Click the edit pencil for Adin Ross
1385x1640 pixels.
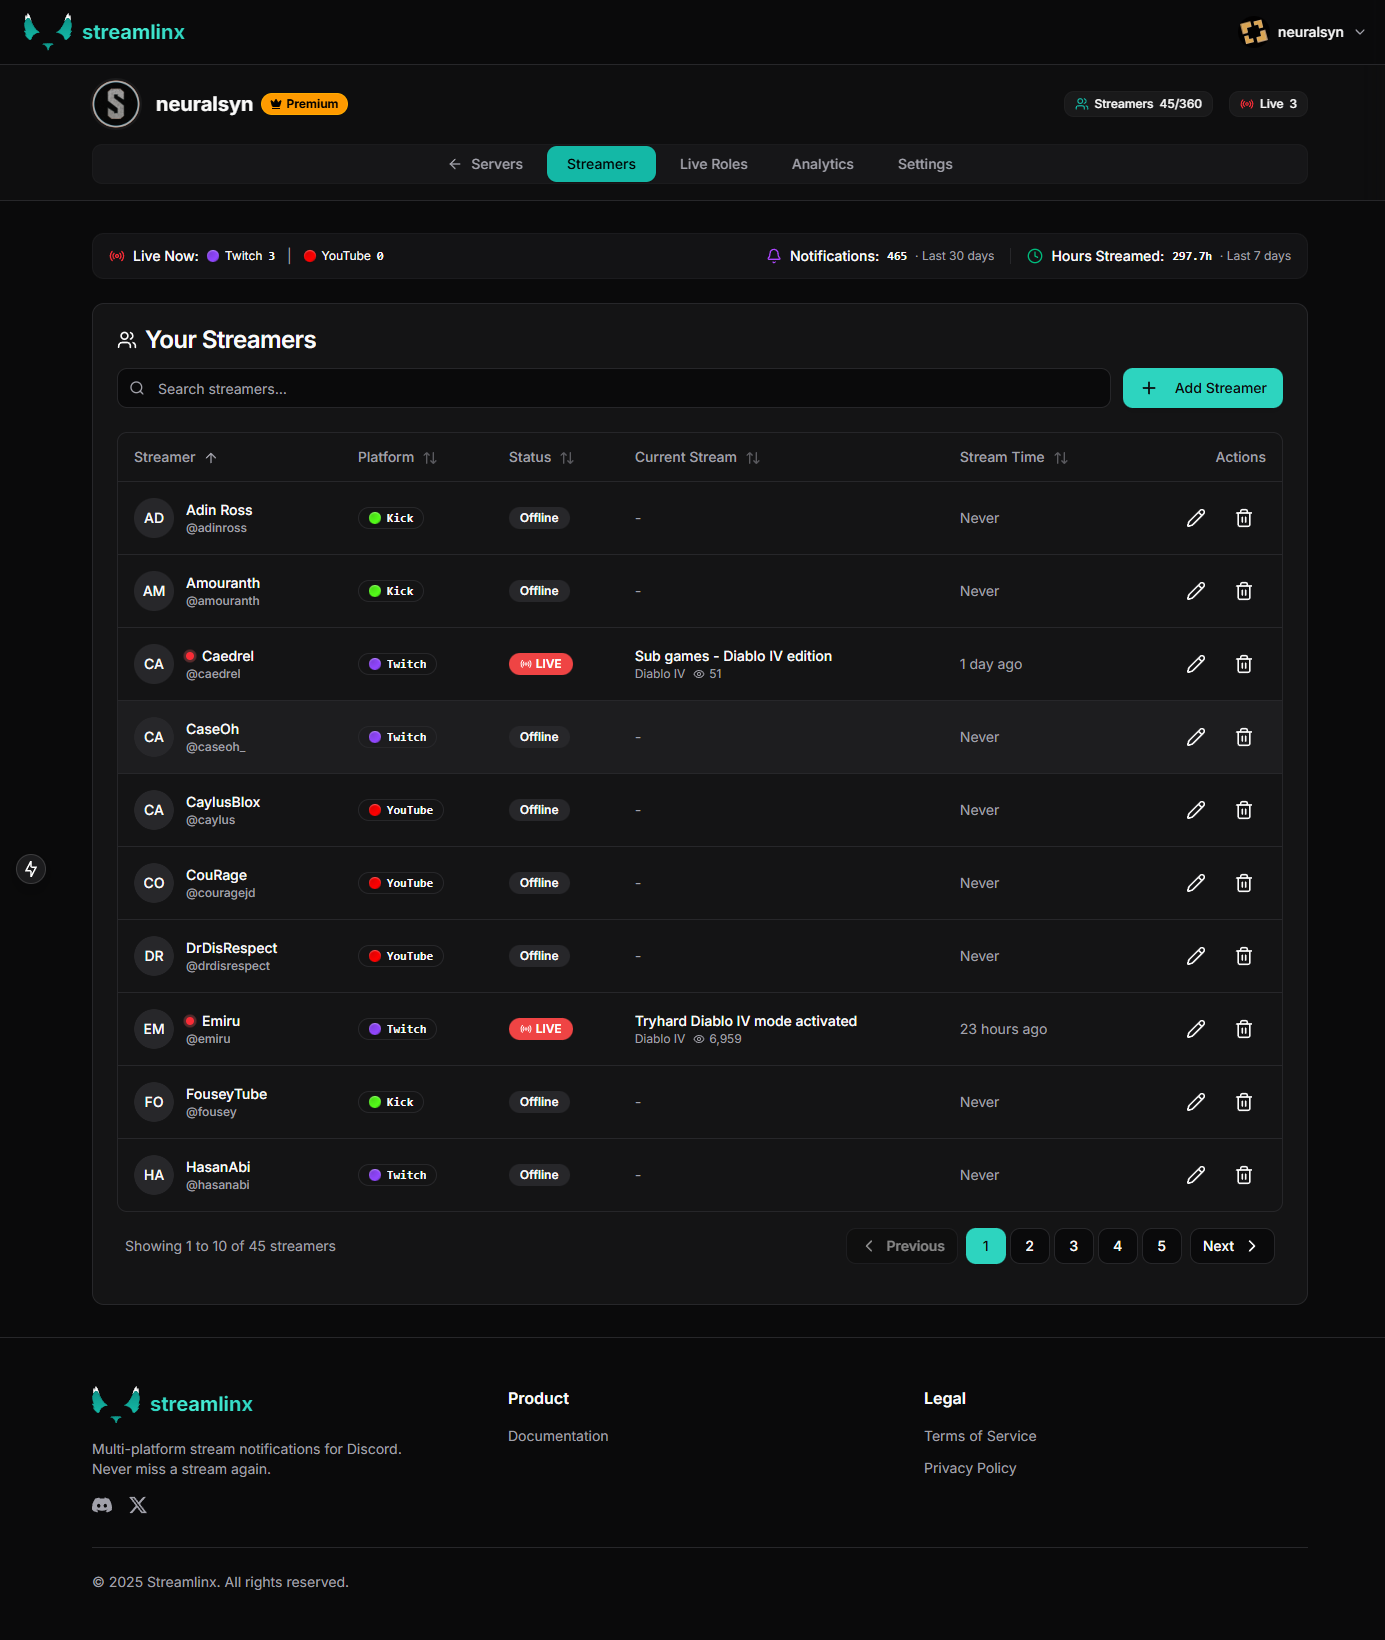click(x=1195, y=518)
